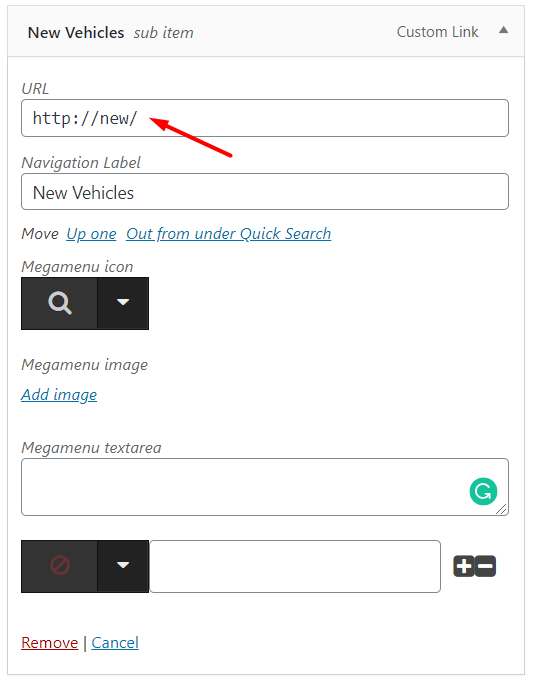Click the minus icon to remove row
The width and height of the screenshot is (533, 680).
(485, 566)
